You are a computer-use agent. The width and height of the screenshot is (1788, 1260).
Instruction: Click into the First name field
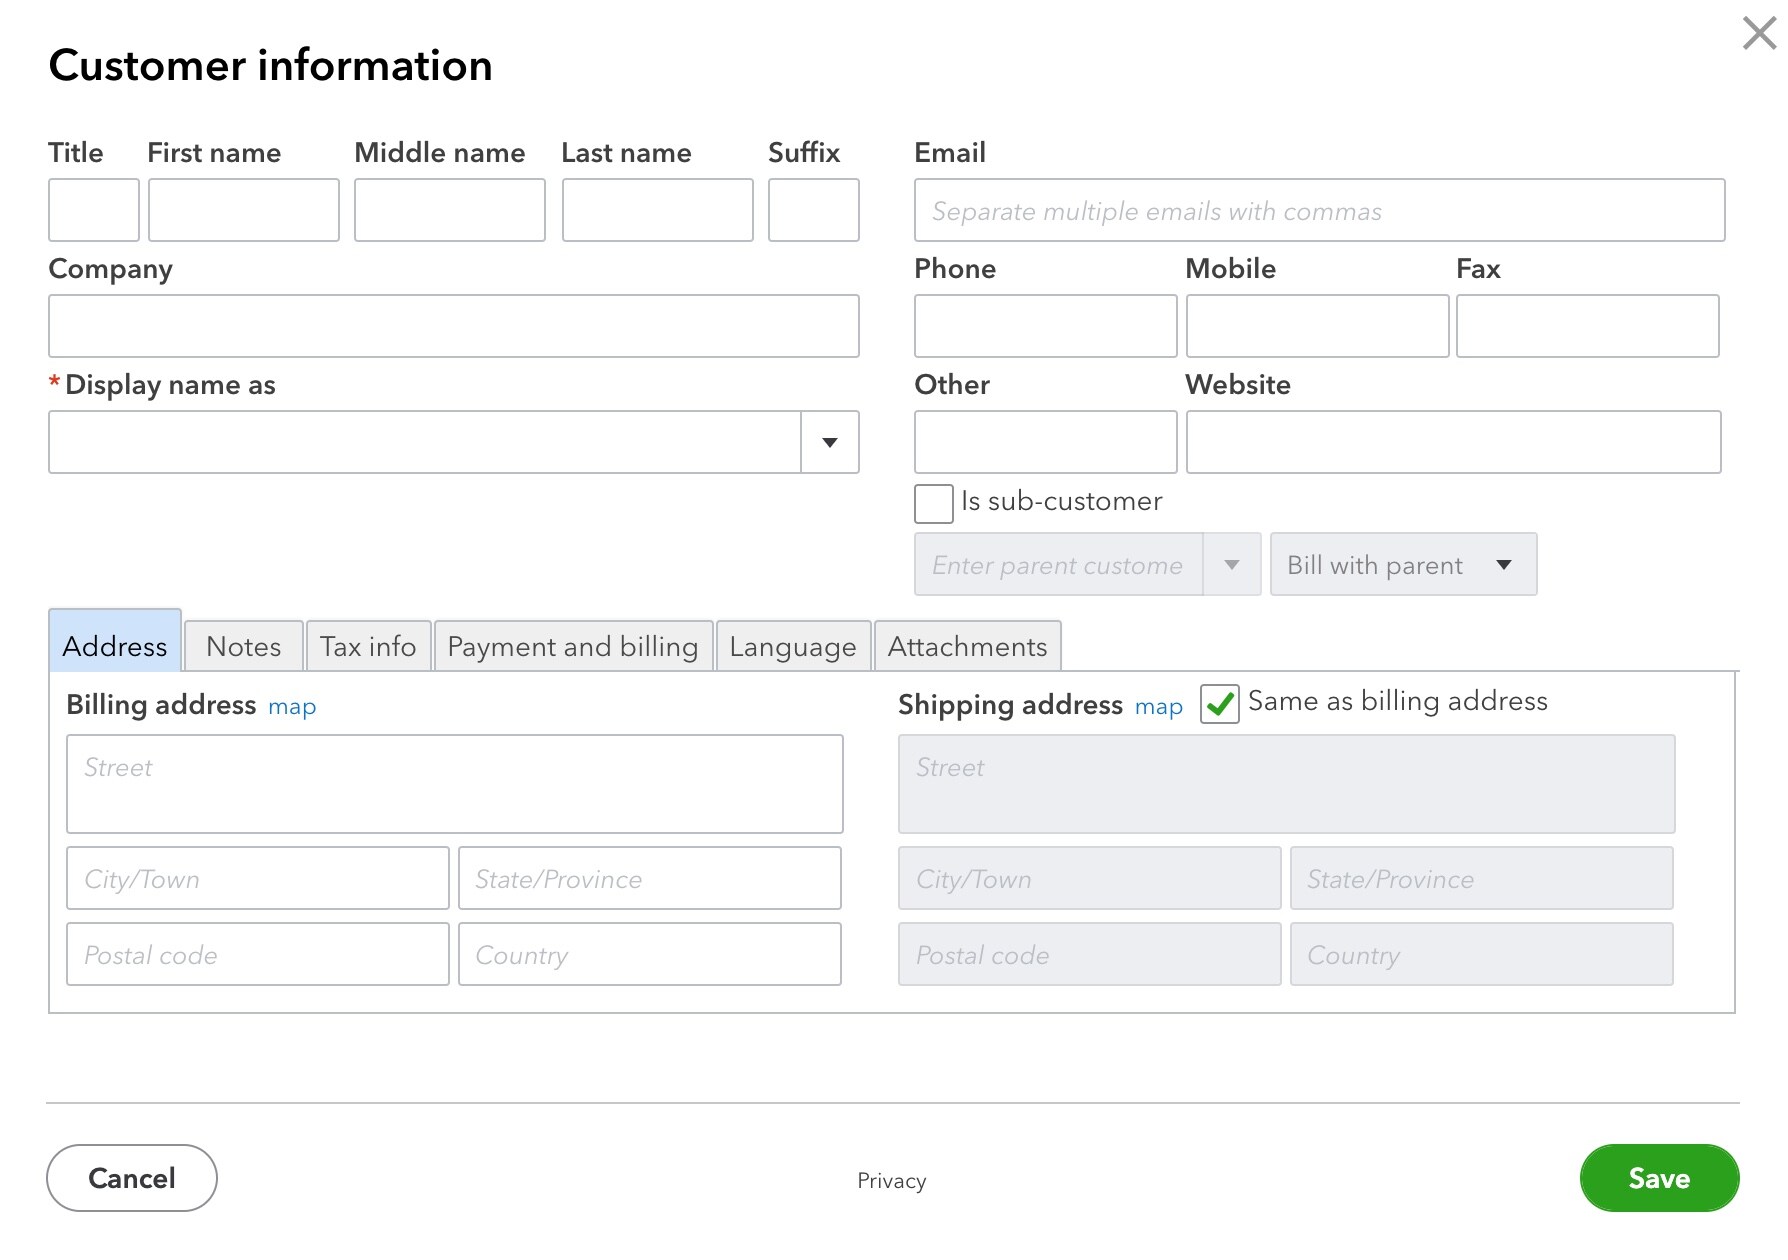pyautogui.click(x=244, y=210)
